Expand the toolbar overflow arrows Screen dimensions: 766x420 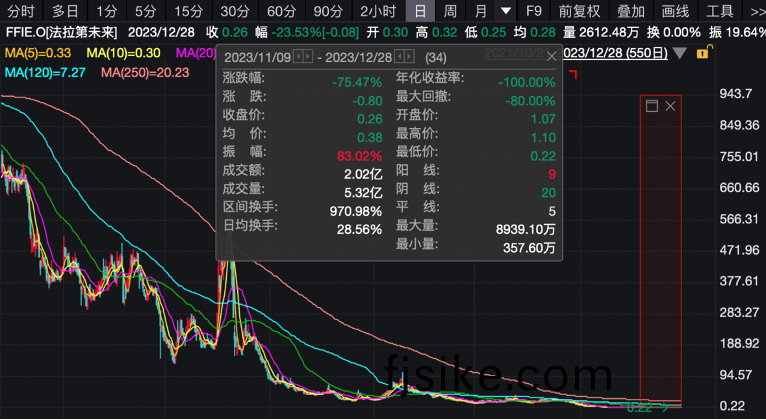tap(751, 12)
